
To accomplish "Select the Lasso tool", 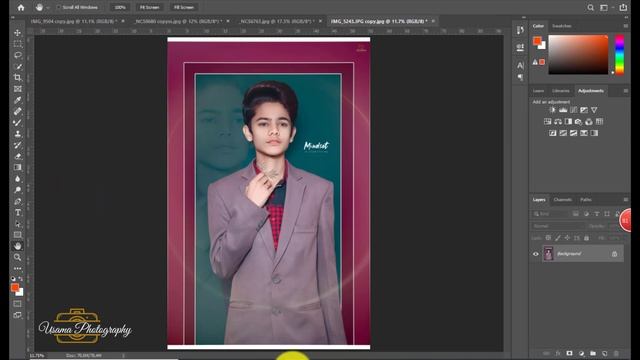I will [x=18, y=55].
